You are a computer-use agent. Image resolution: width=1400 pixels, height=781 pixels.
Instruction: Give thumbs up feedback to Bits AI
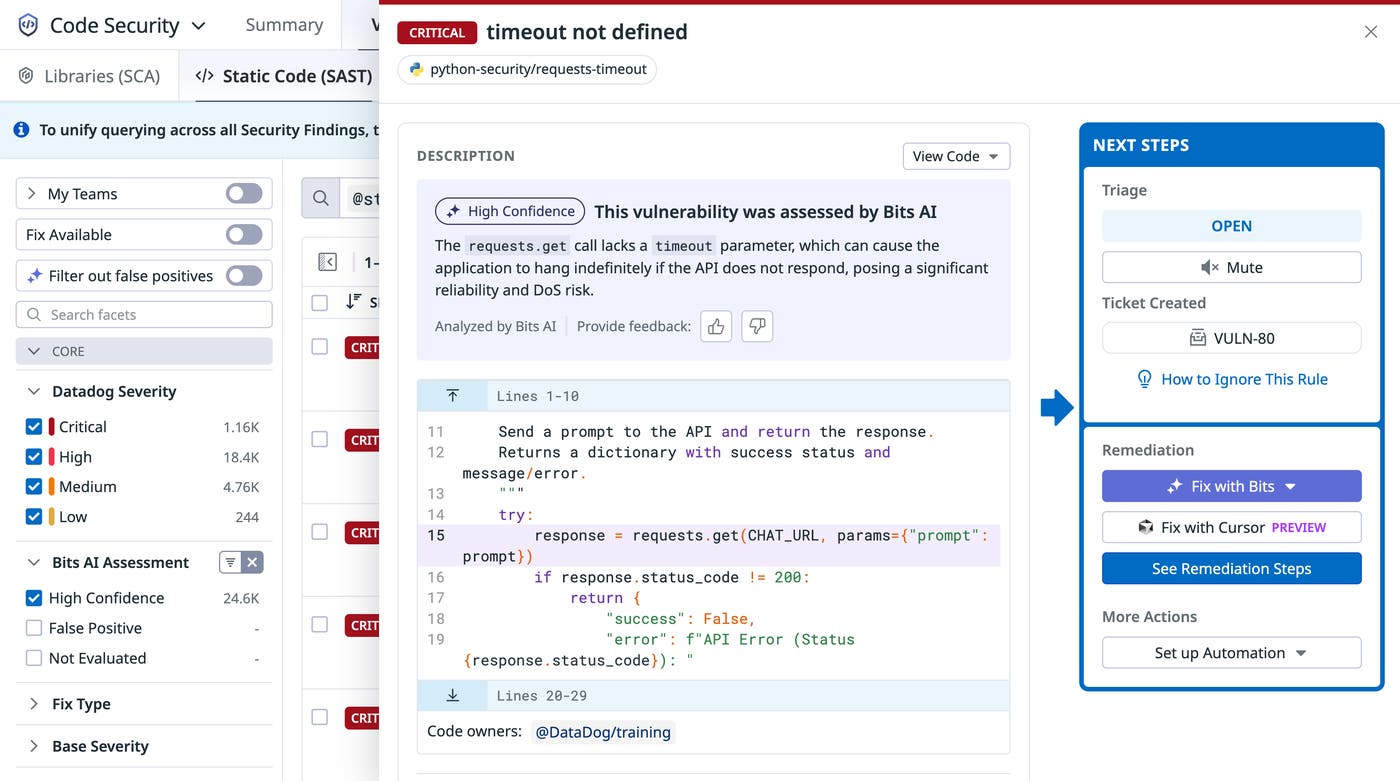[716, 326]
